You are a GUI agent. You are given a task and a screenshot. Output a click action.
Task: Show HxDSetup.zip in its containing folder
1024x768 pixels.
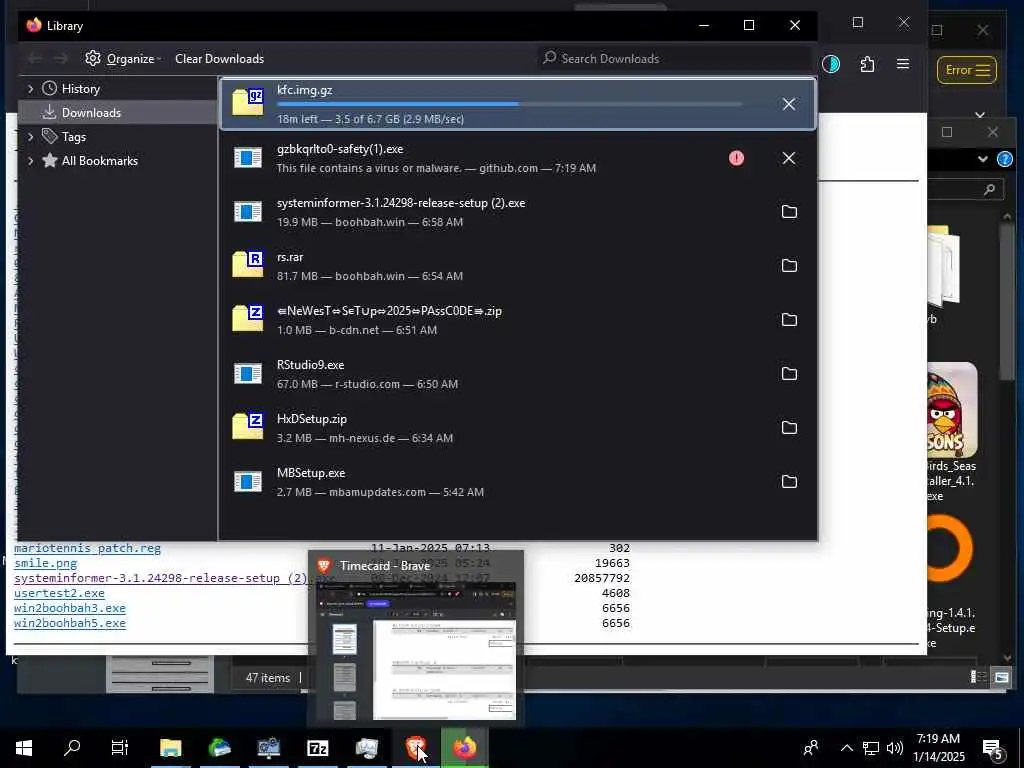tap(789, 428)
